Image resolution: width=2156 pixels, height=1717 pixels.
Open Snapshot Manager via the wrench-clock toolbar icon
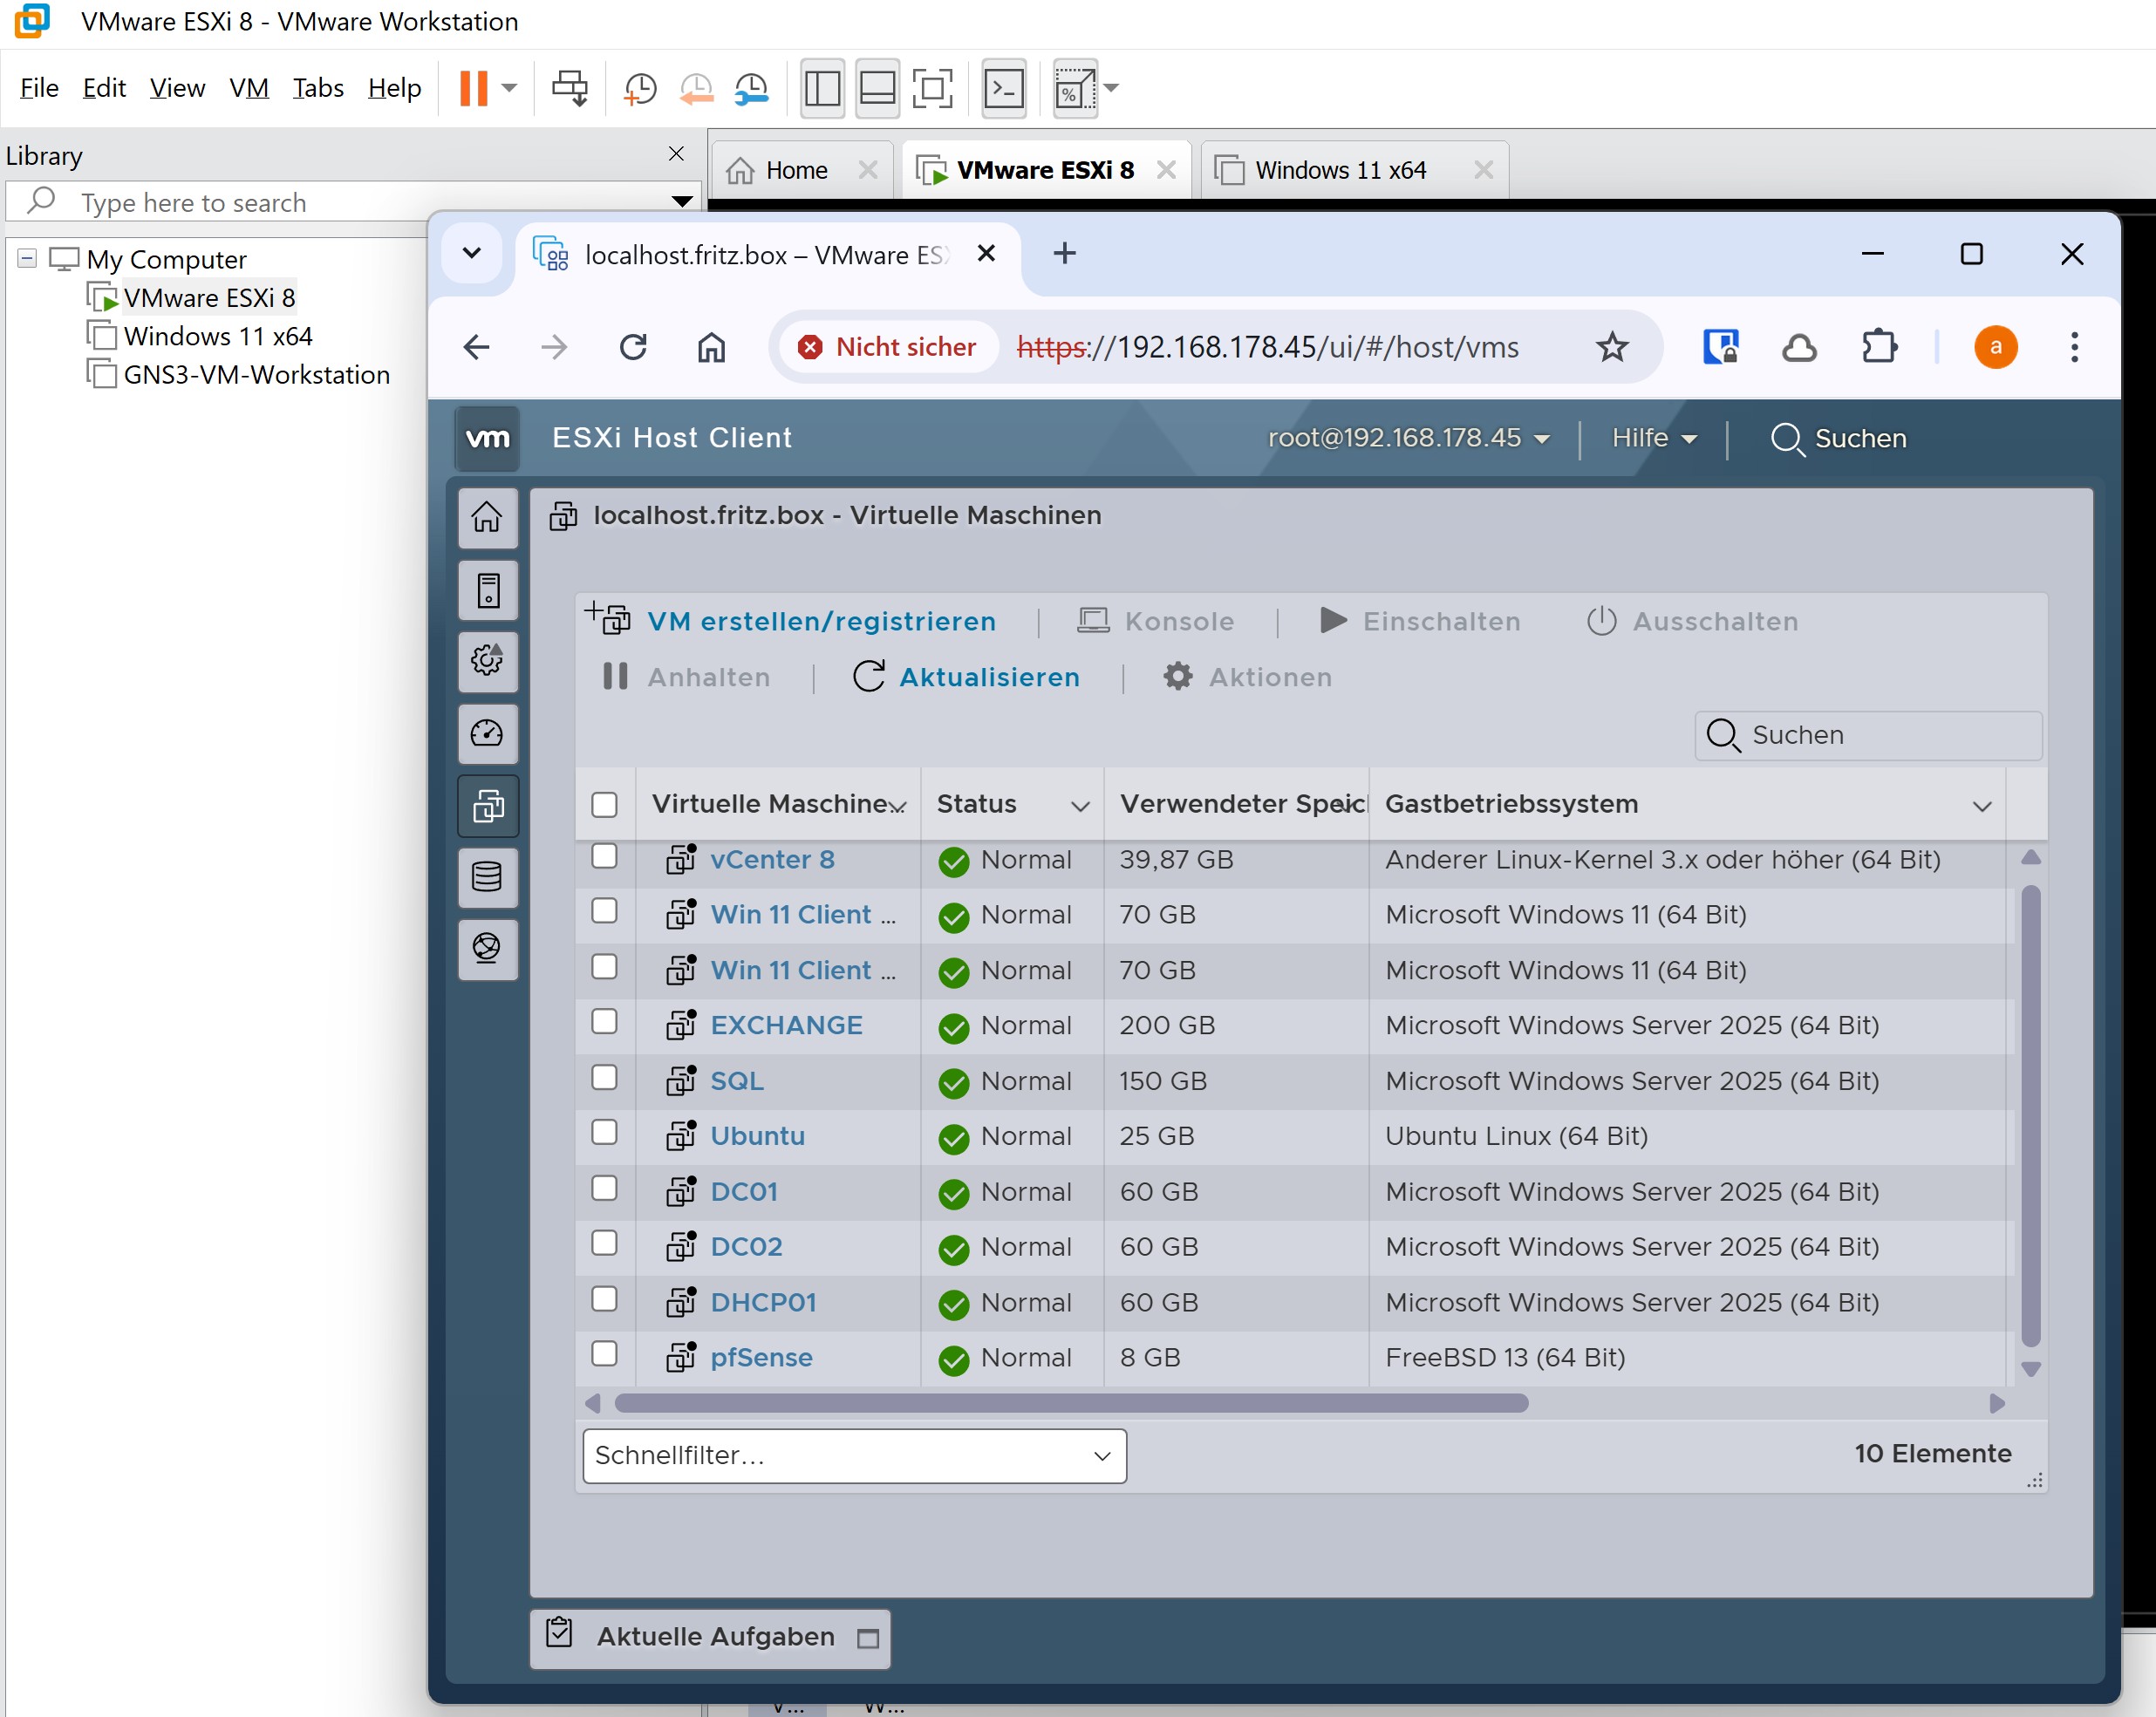pyautogui.click(x=751, y=88)
